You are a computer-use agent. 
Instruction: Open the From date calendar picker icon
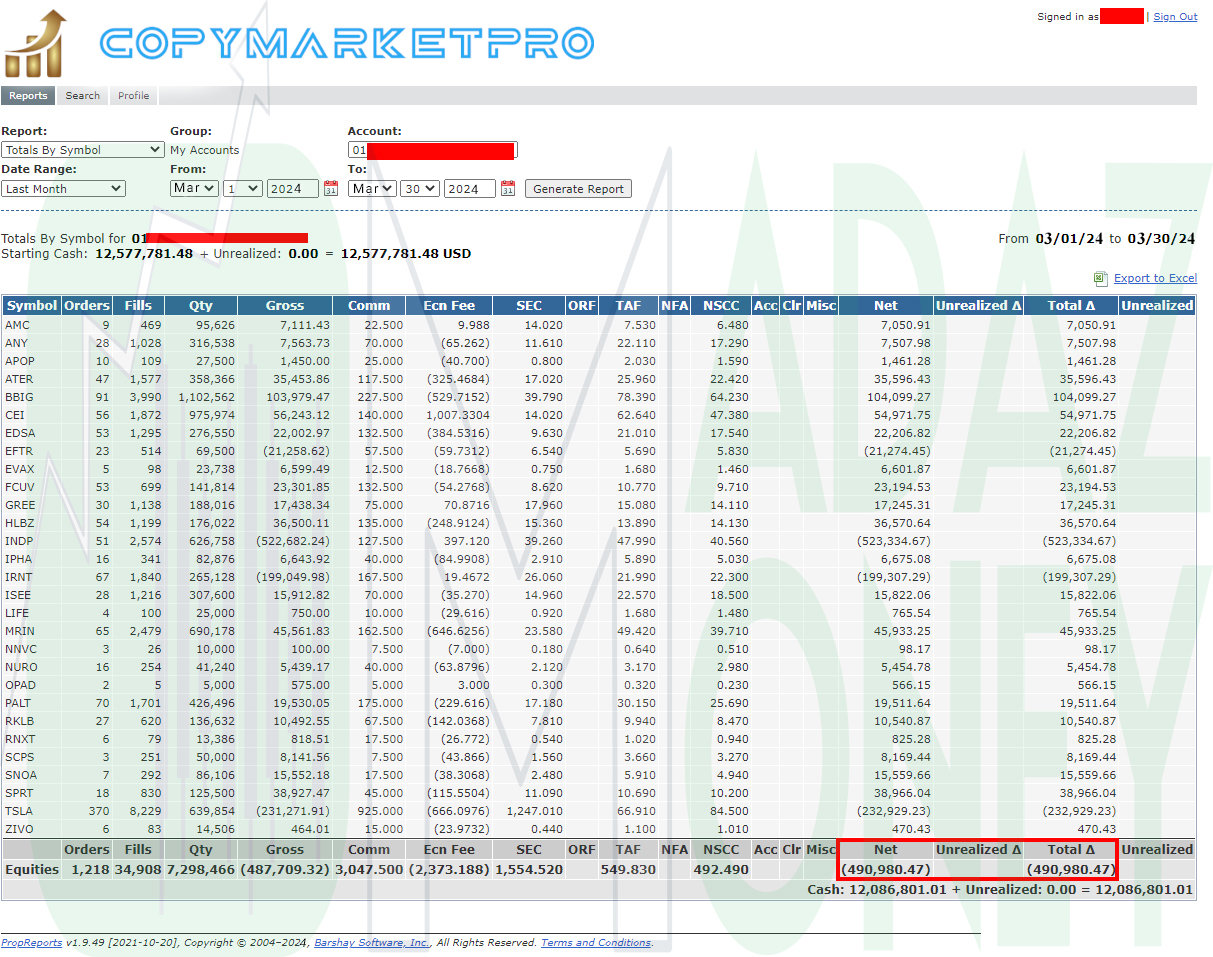tap(330, 189)
